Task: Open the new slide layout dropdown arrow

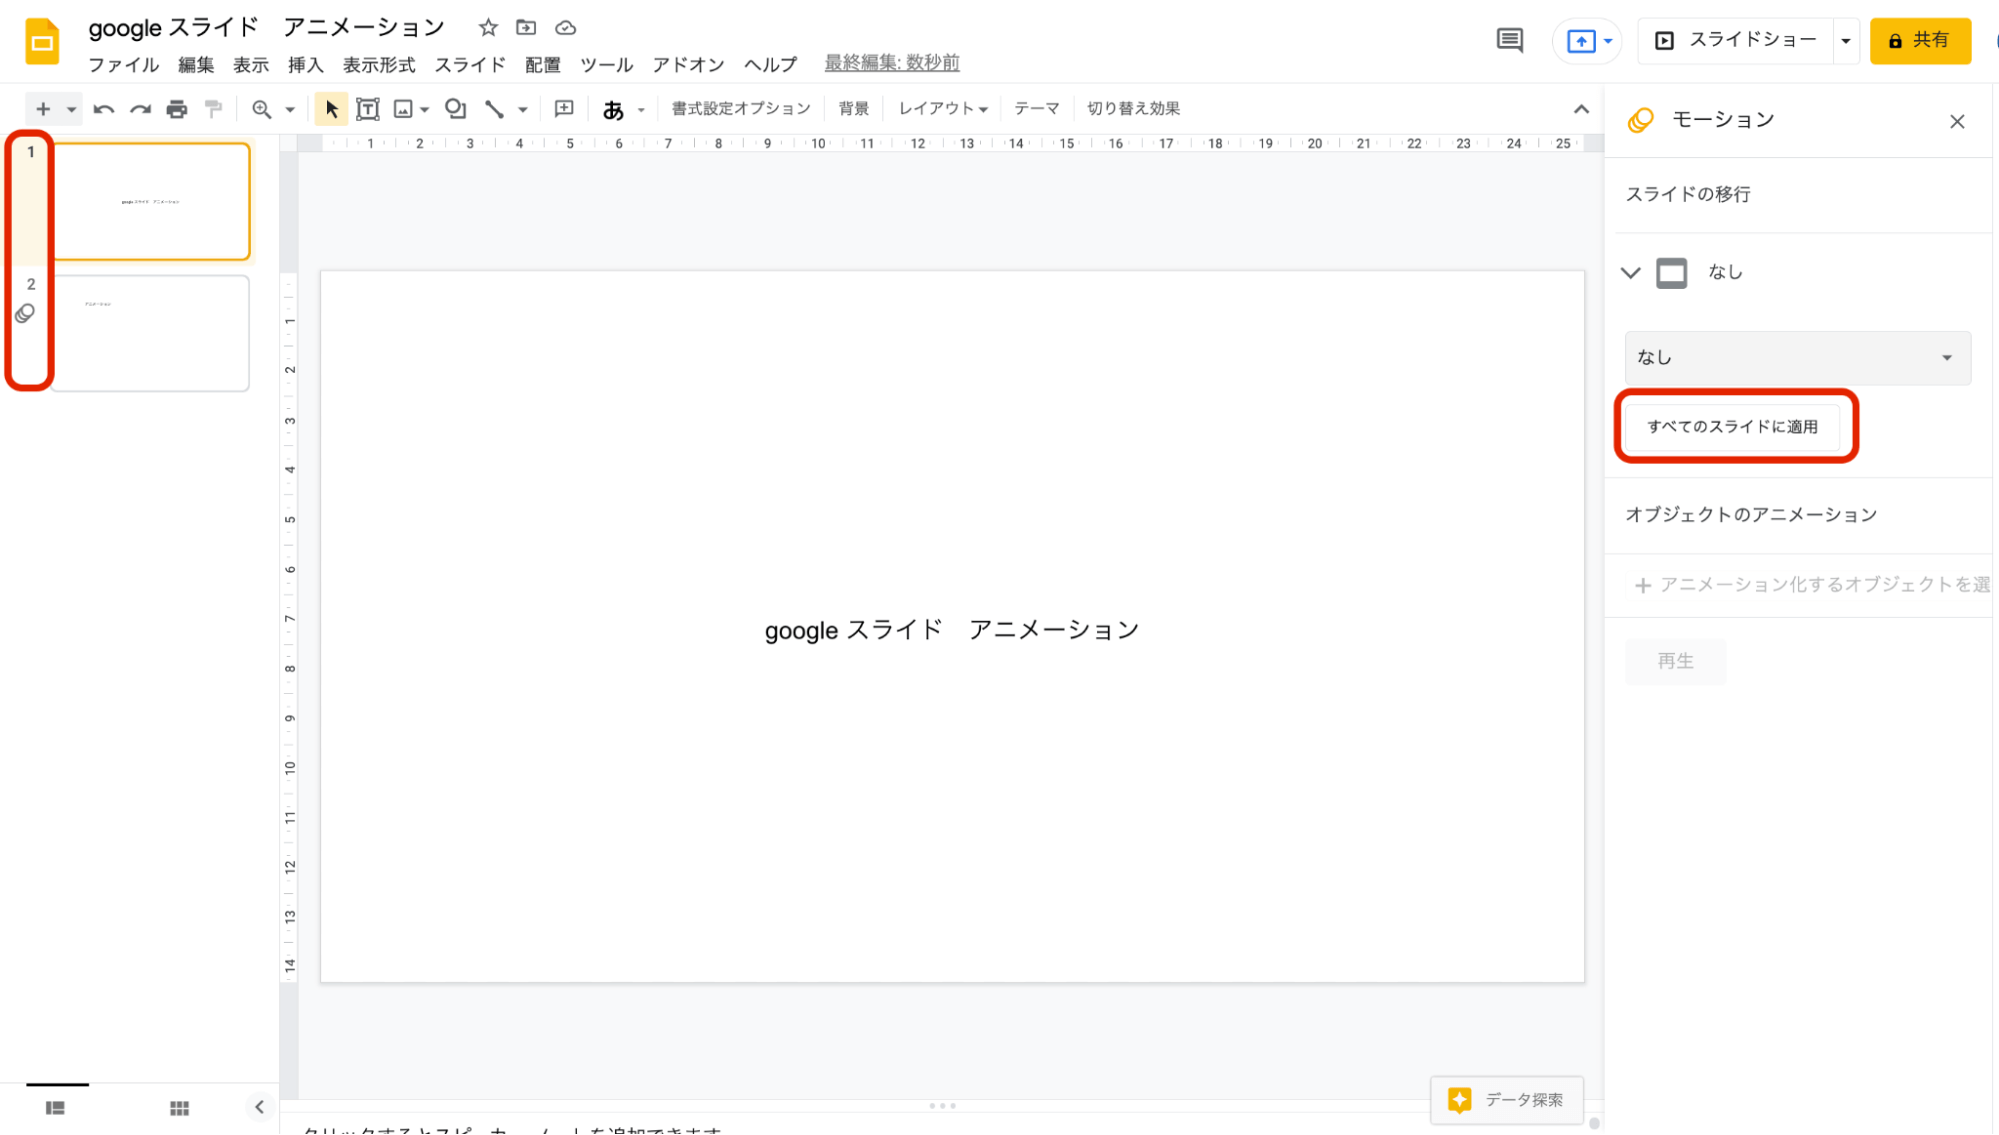Action: coord(71,109)
